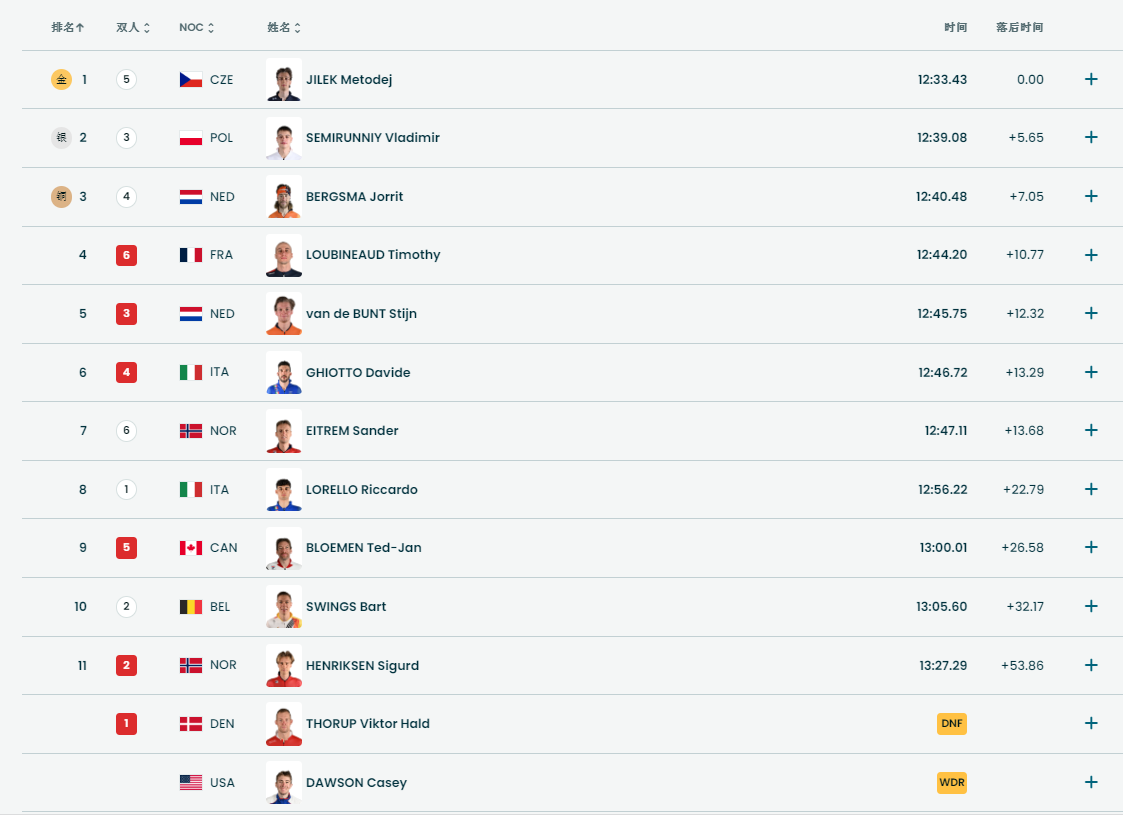Click the Canadian flag next to CAN
The width and height of the screenshot is (1123, 820).
[x=191, y=548]
